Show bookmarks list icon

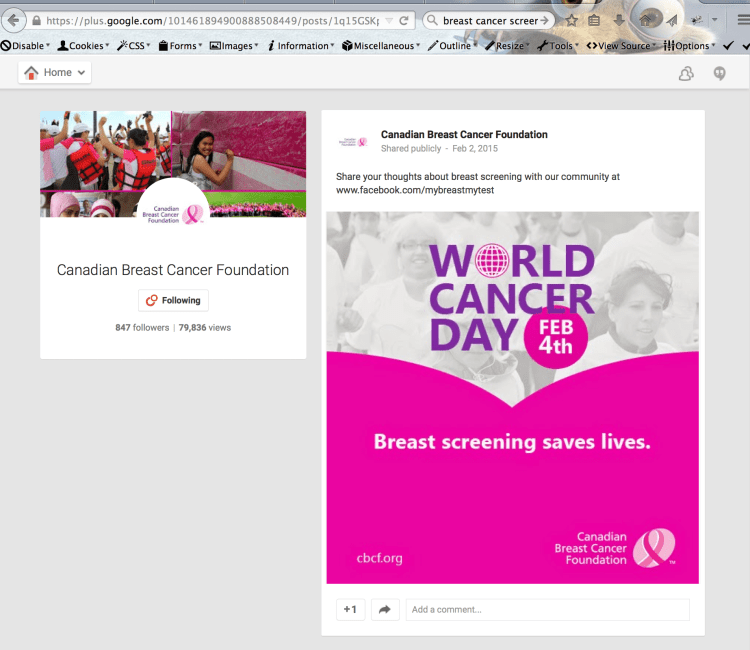point(594,21)
